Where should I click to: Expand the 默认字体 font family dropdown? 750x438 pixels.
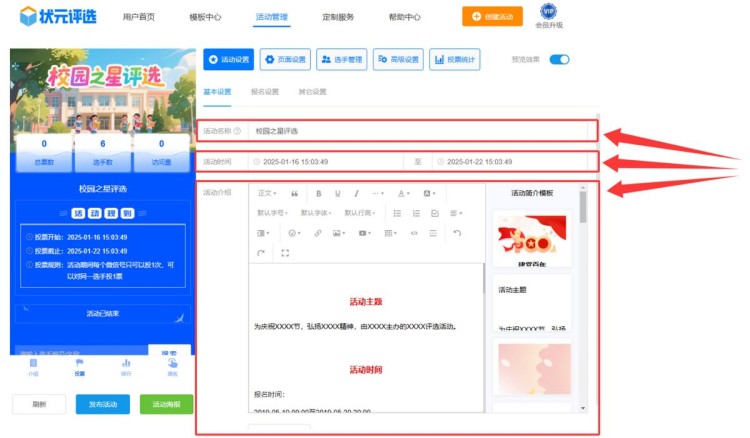click(x=317, y=213)
